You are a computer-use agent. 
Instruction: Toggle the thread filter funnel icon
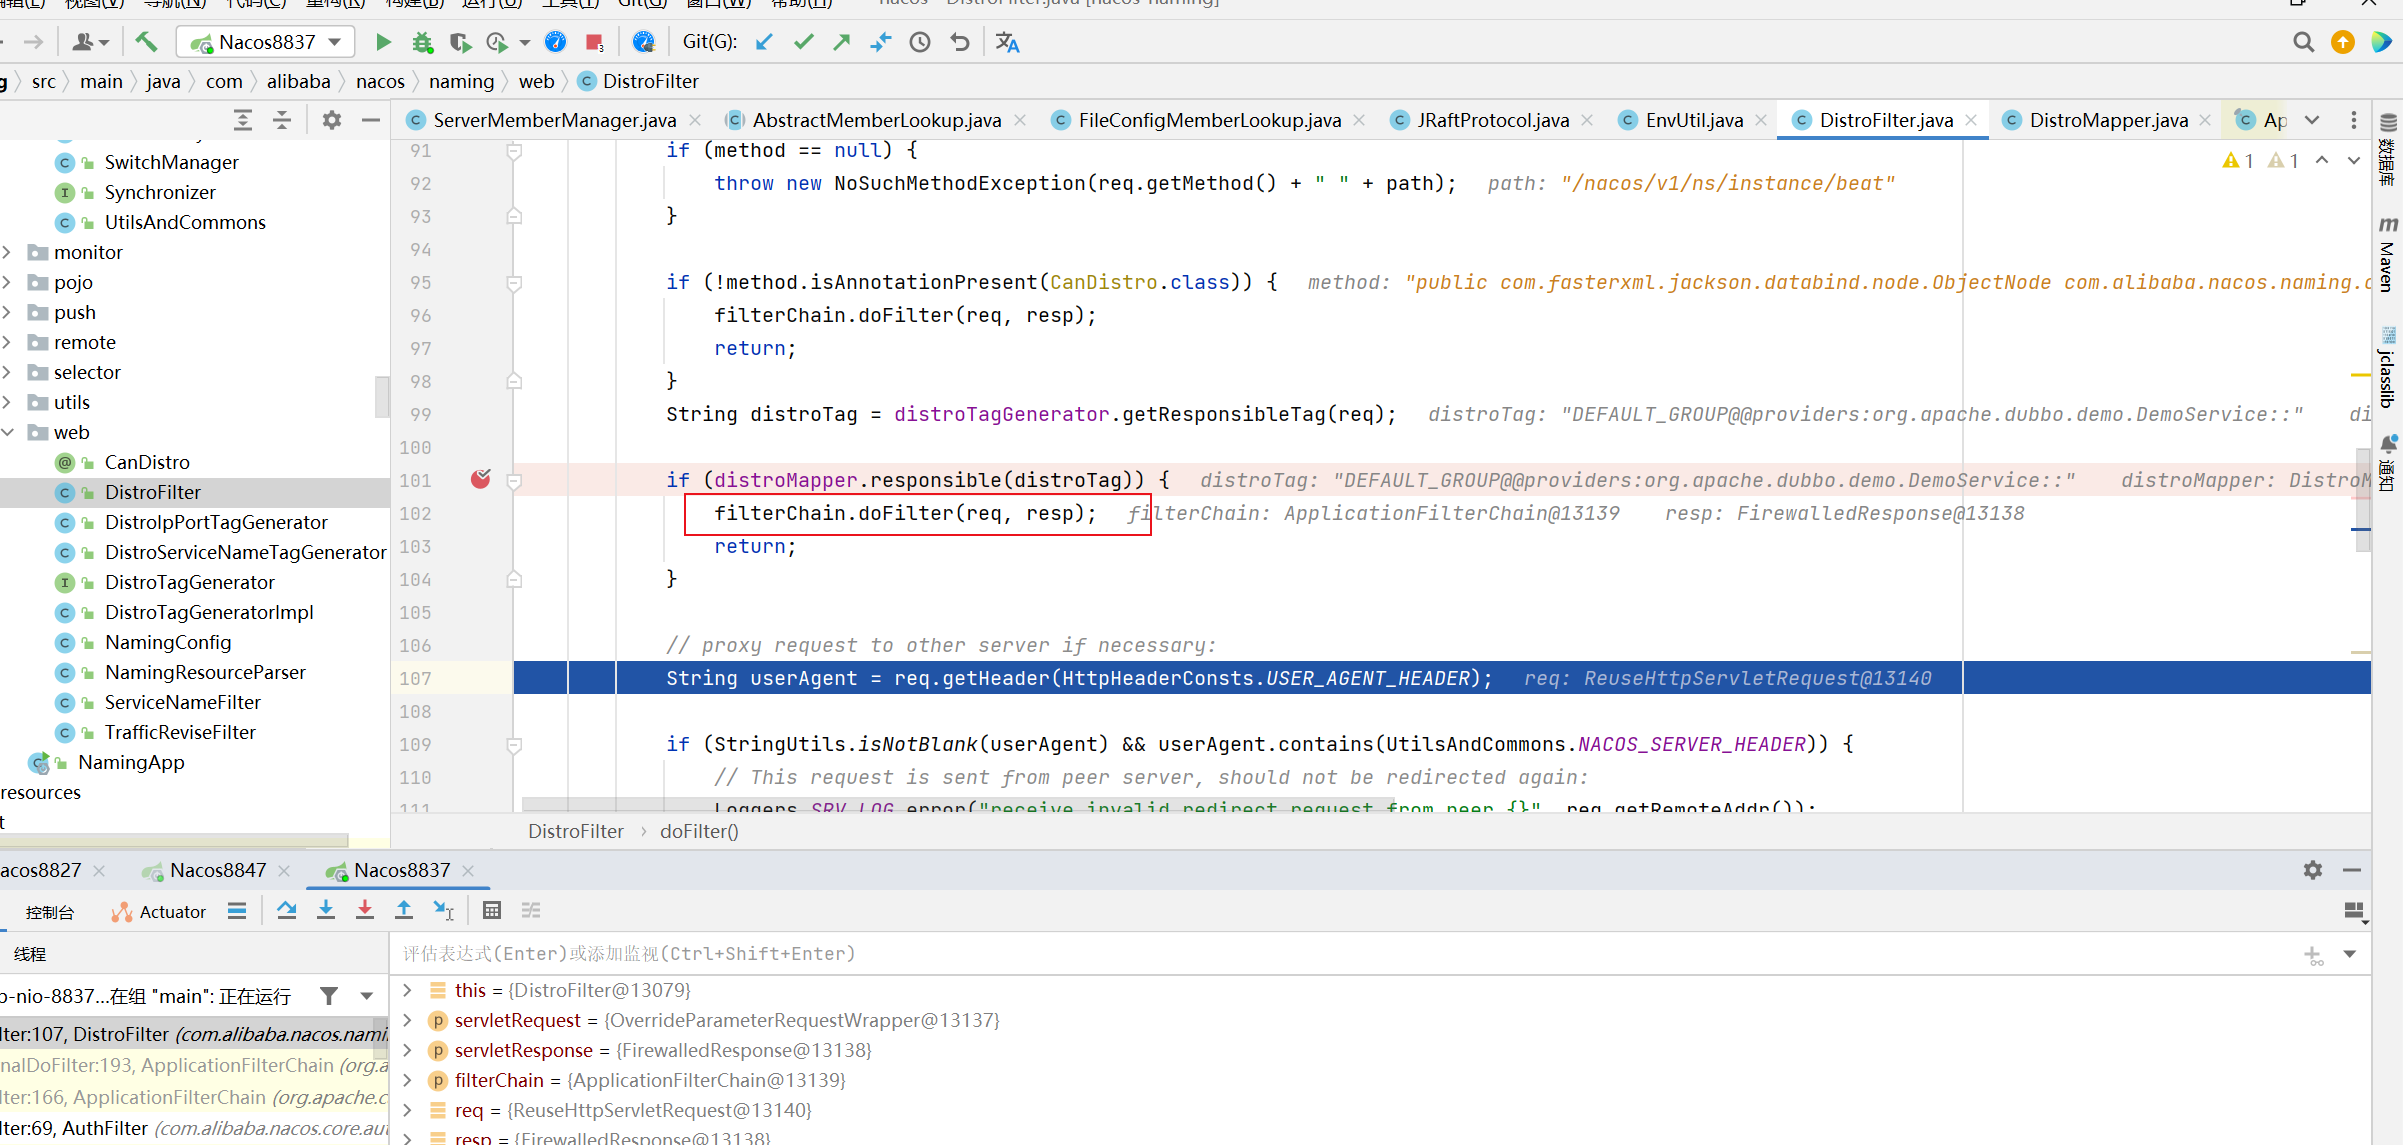[329, 996]
